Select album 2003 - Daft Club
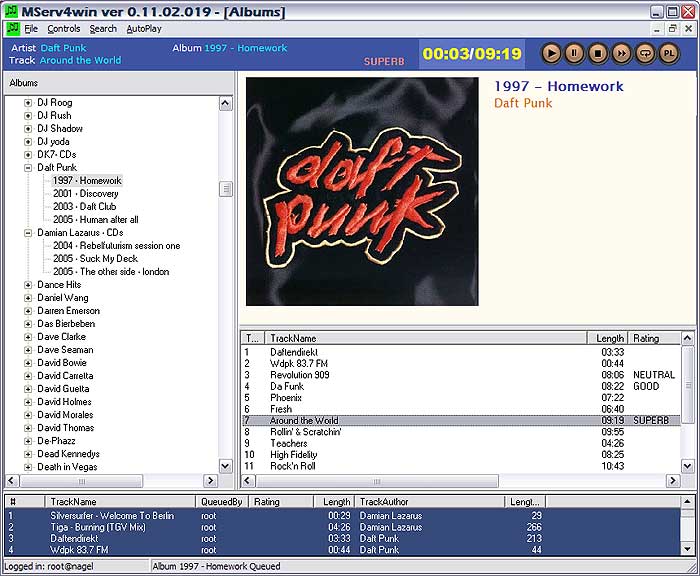Screen dimensions: 700x576 (84, 207)
